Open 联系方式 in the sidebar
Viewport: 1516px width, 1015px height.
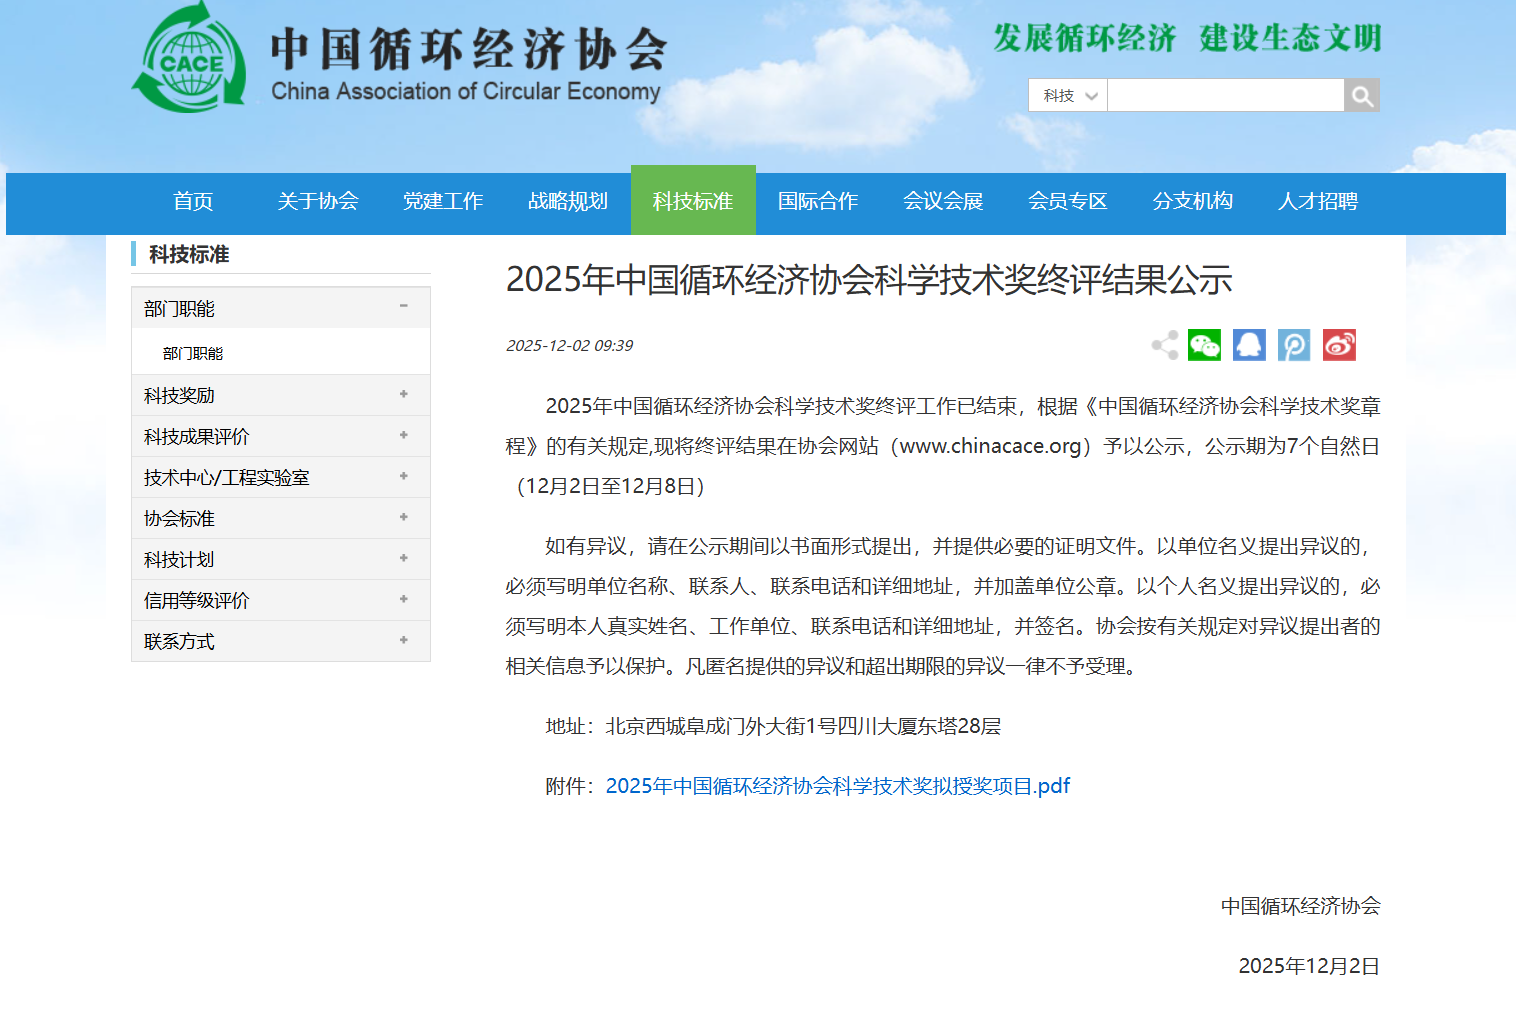[x=180, y=642]
